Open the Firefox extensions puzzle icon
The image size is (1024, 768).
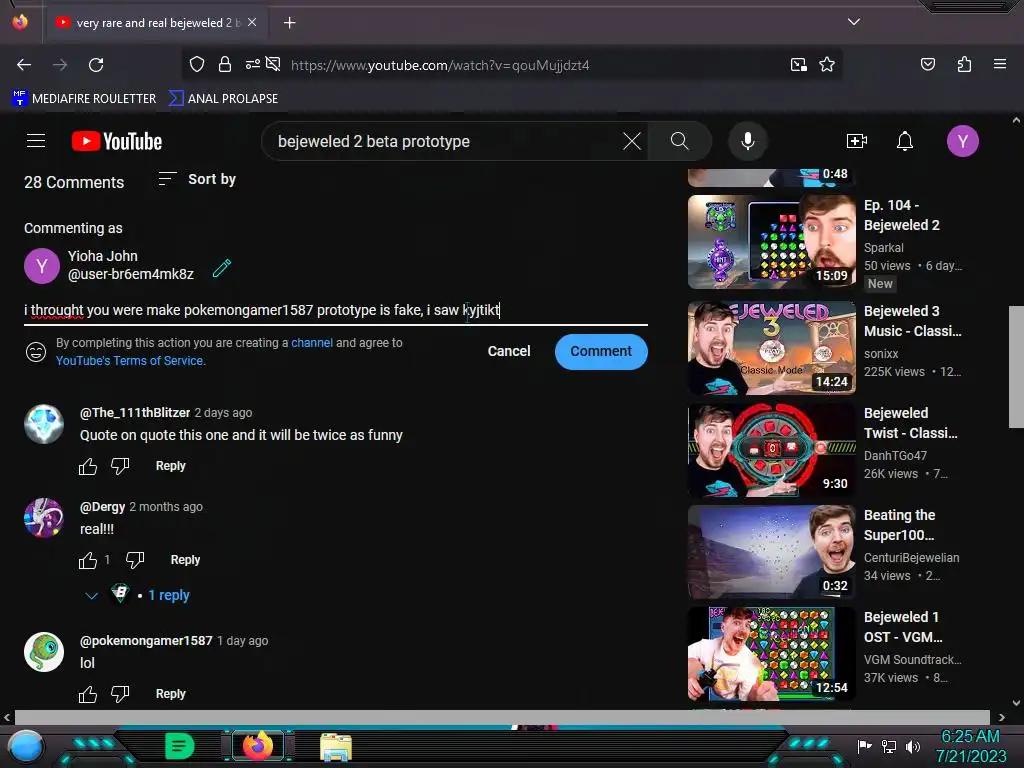(964, 64)
